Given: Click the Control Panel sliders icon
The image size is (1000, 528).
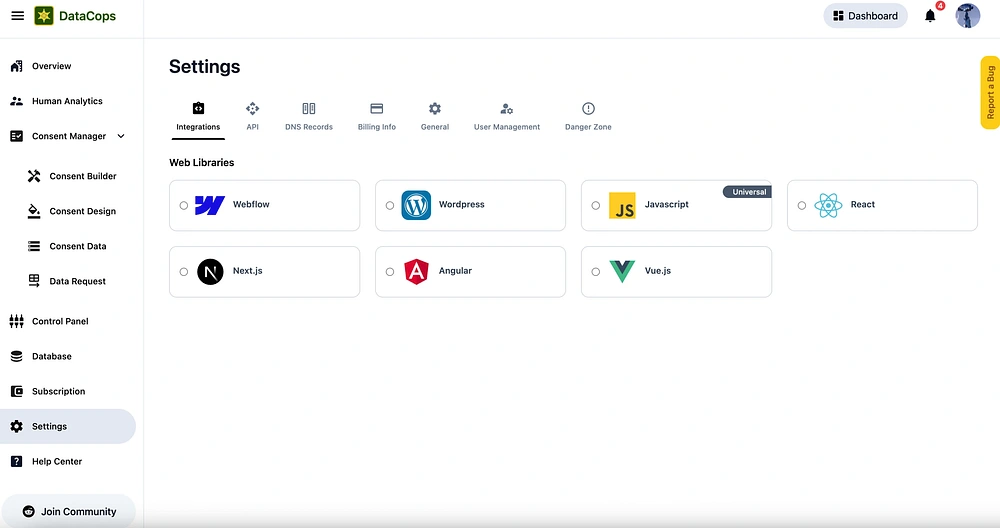Looking at the screenshot, I should click(17, 321).
